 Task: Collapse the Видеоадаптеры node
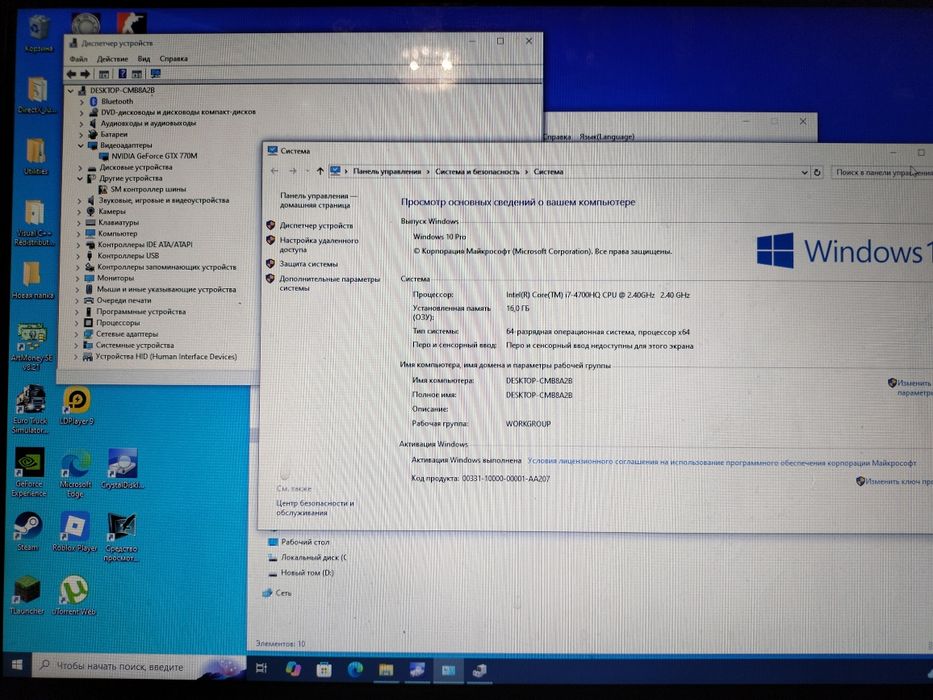pos(80,145)
